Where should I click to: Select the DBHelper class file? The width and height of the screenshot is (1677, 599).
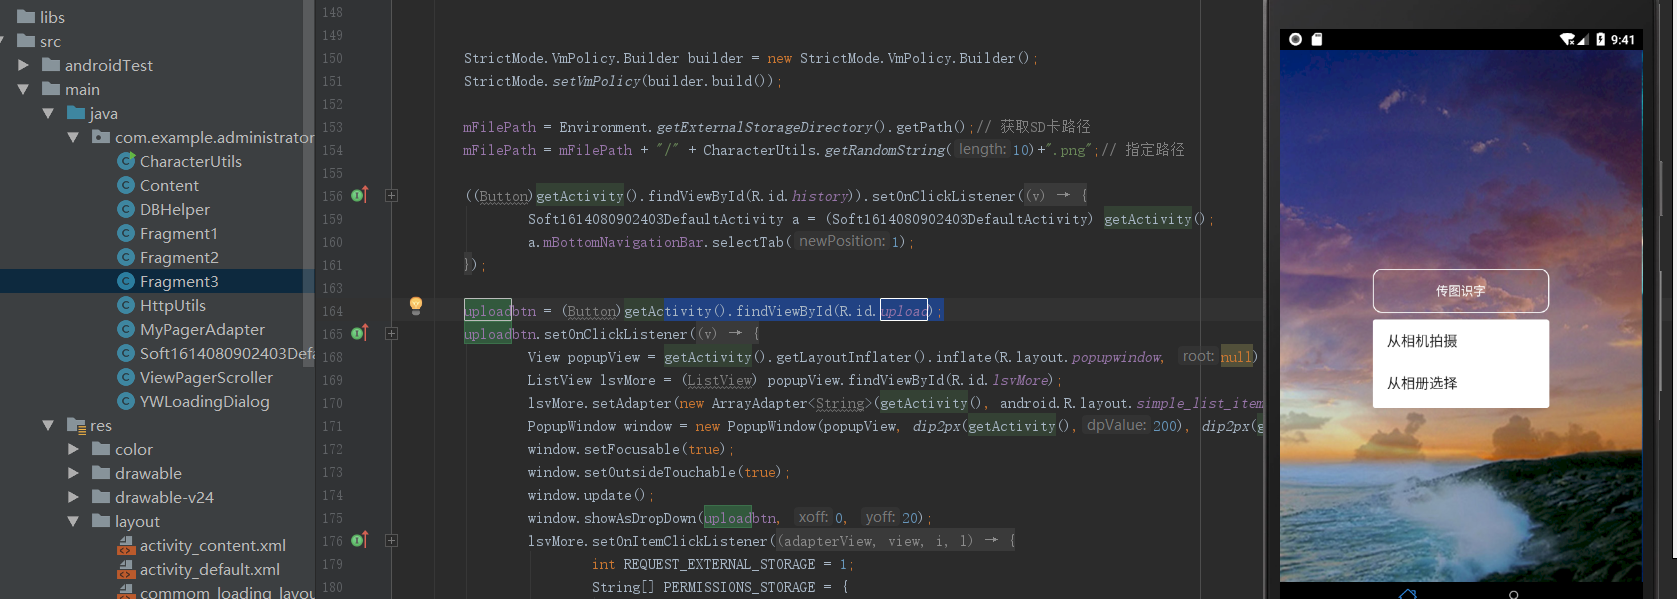(175, 209)
